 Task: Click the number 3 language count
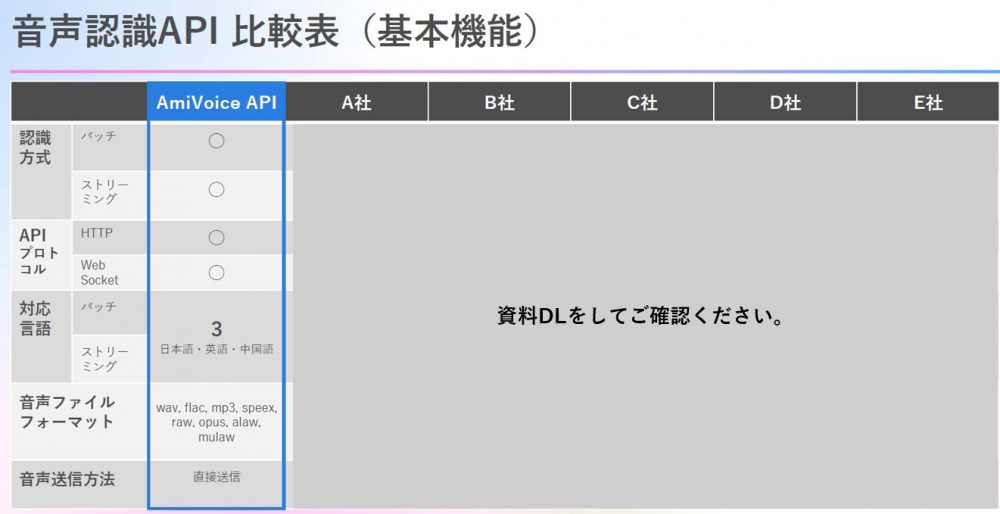tap(217, 330)
